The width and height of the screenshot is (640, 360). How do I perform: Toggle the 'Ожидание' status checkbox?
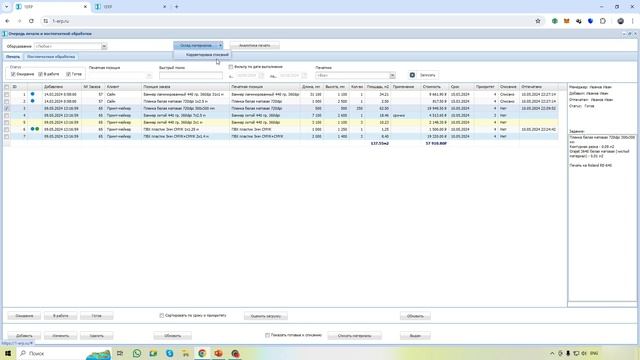tap(13, 74)
